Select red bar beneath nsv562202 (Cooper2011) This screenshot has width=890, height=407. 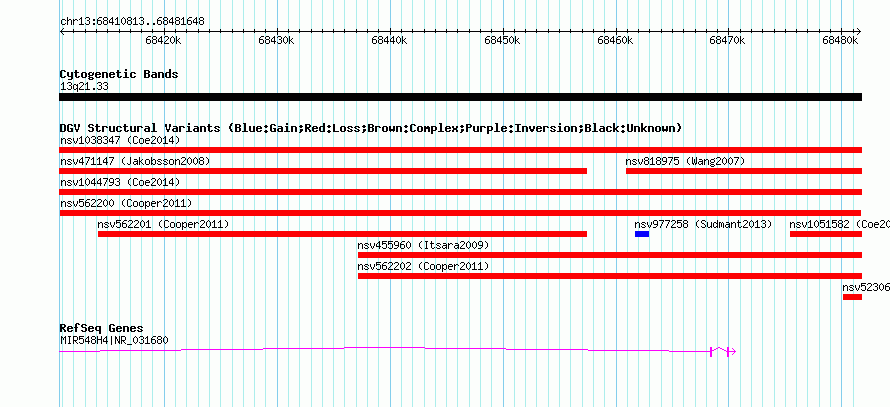pyautogui.click(x=610, y=276)
